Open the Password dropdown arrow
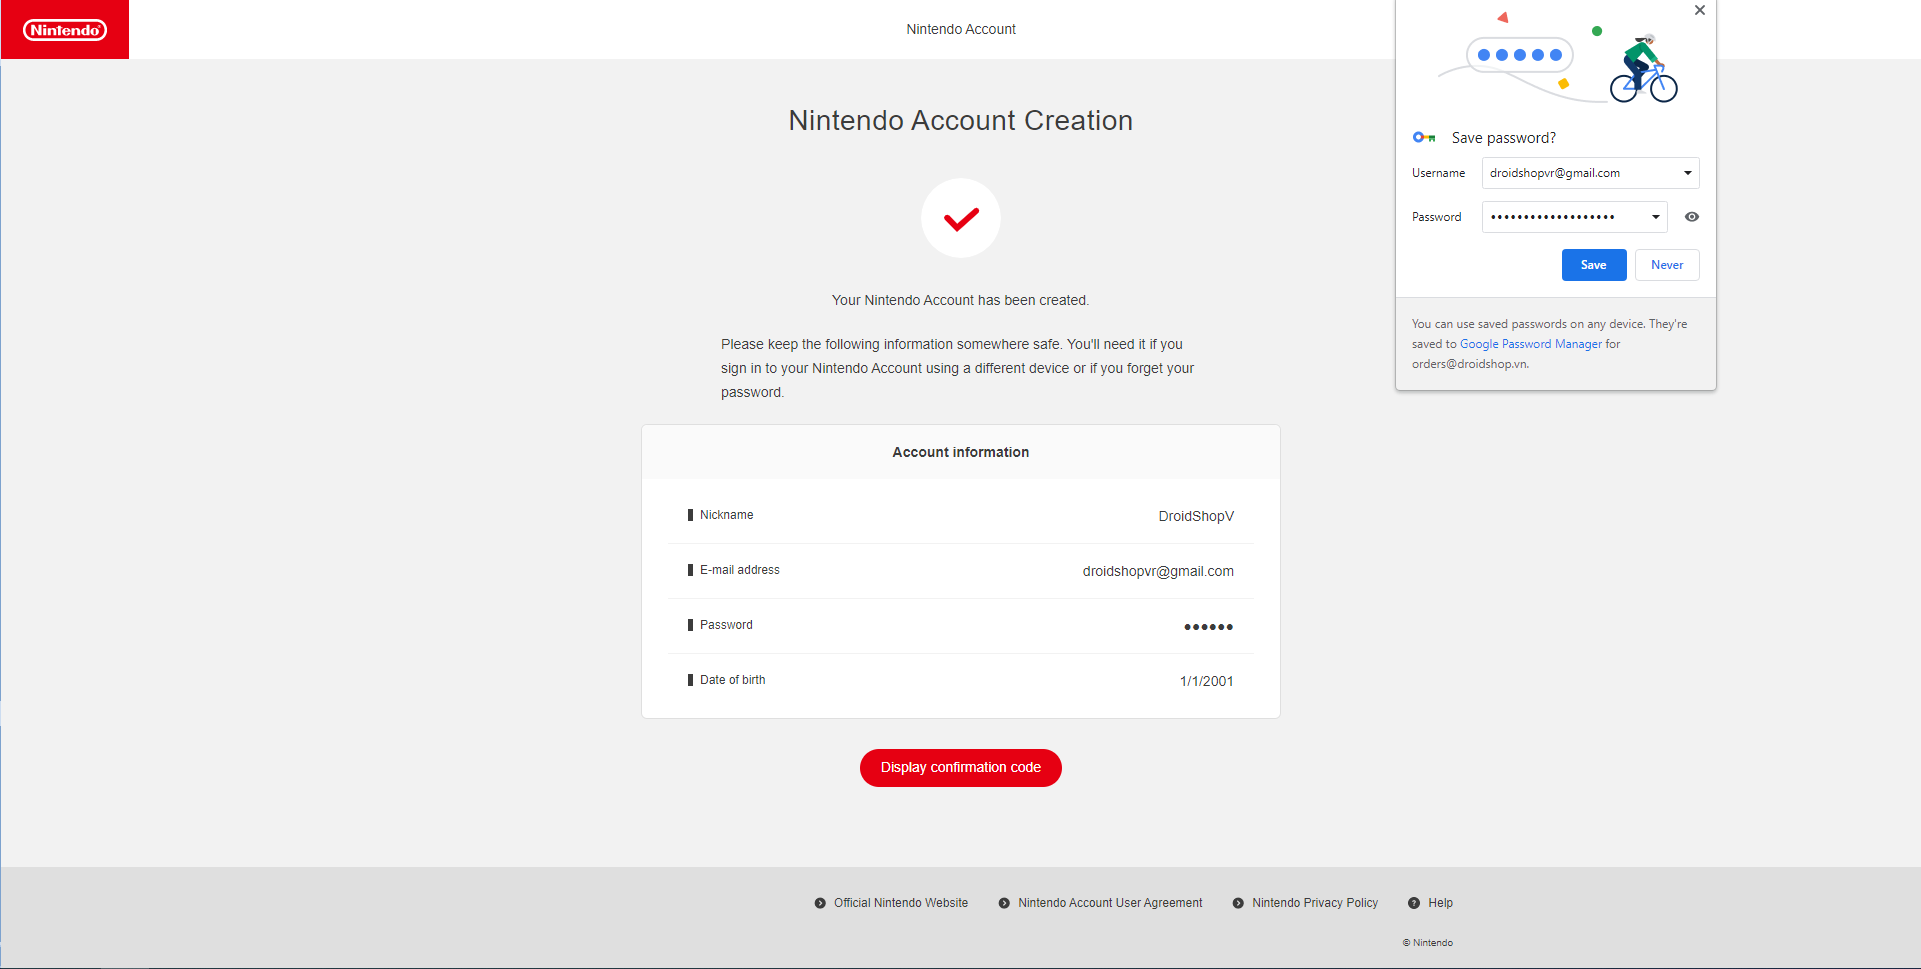This screenshot has width=1921, height=969. 1656,217
